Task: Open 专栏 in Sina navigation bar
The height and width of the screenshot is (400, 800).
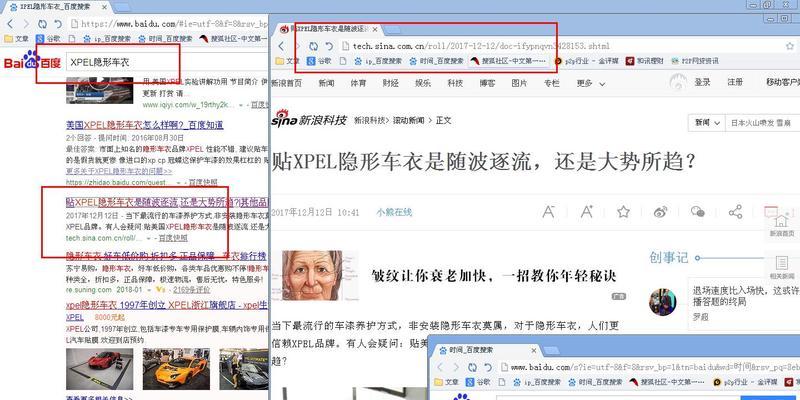Action: point(551,83)
